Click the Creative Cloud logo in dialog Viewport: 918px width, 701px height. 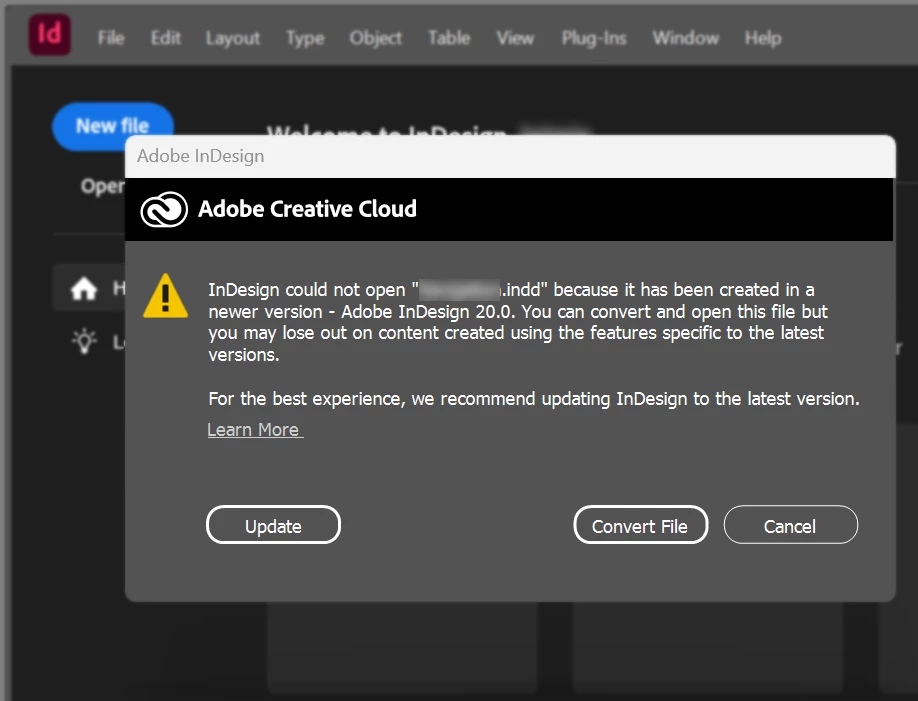(164, 209)
